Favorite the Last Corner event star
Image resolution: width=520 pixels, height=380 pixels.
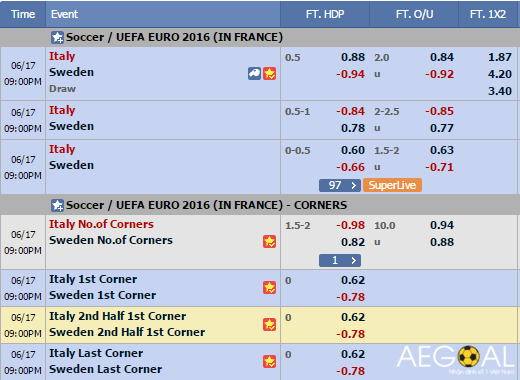coord(269,361)
